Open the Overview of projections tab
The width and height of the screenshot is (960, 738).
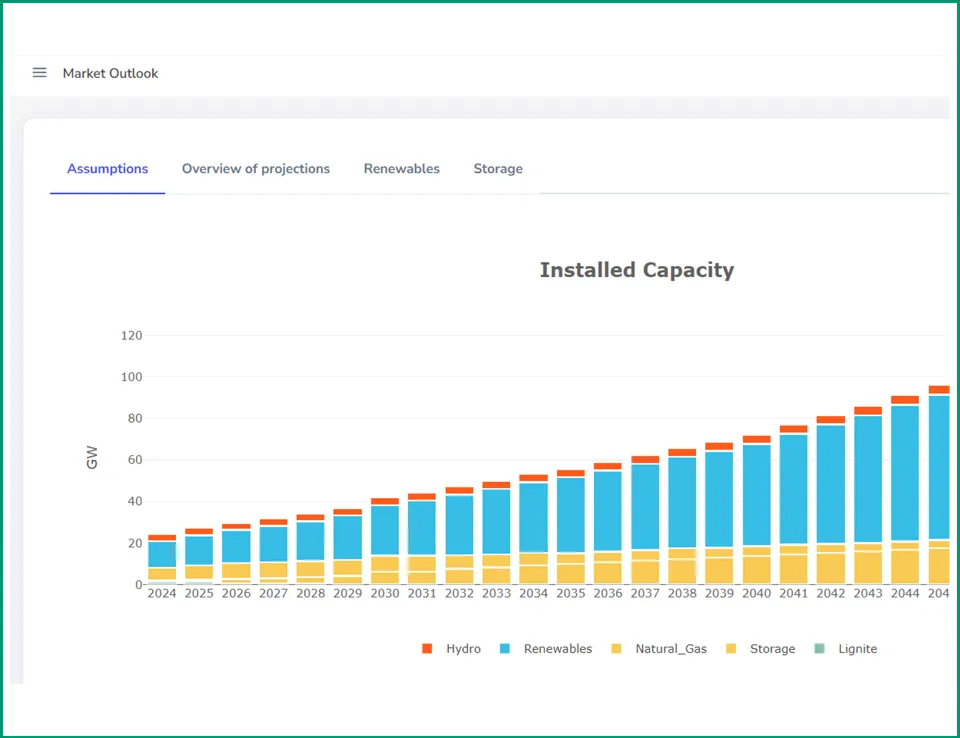tap(255, 169)
